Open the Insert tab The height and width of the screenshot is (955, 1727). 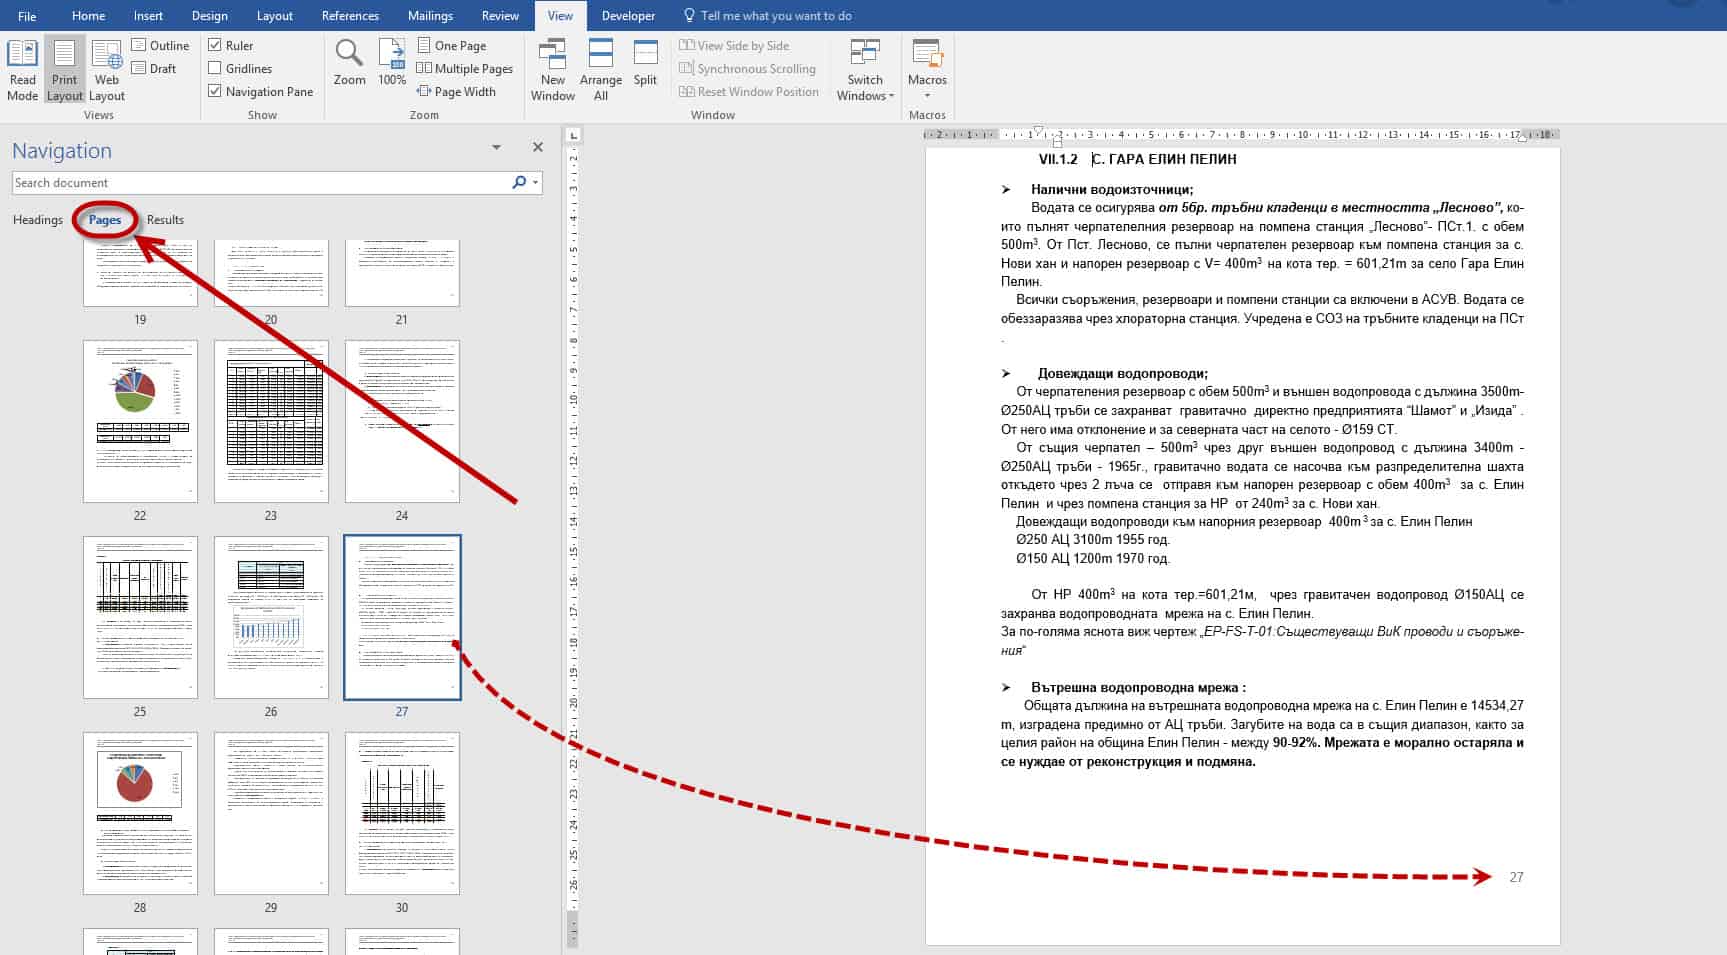pyautogui.click(x=149, y=15)
